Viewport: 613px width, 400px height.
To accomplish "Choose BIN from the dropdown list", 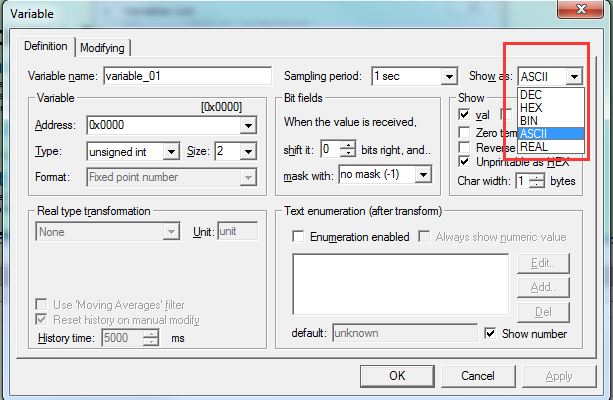I will (530, 121).
